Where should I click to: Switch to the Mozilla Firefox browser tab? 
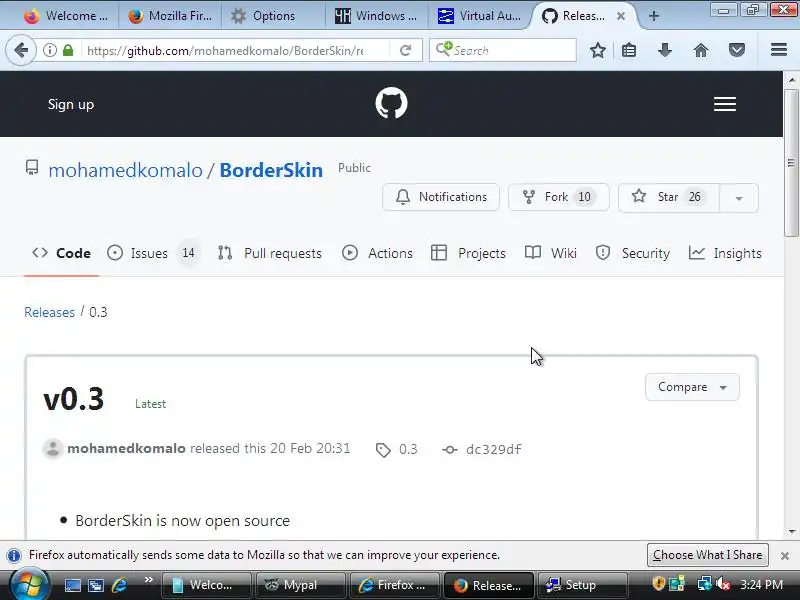[170, 16]
